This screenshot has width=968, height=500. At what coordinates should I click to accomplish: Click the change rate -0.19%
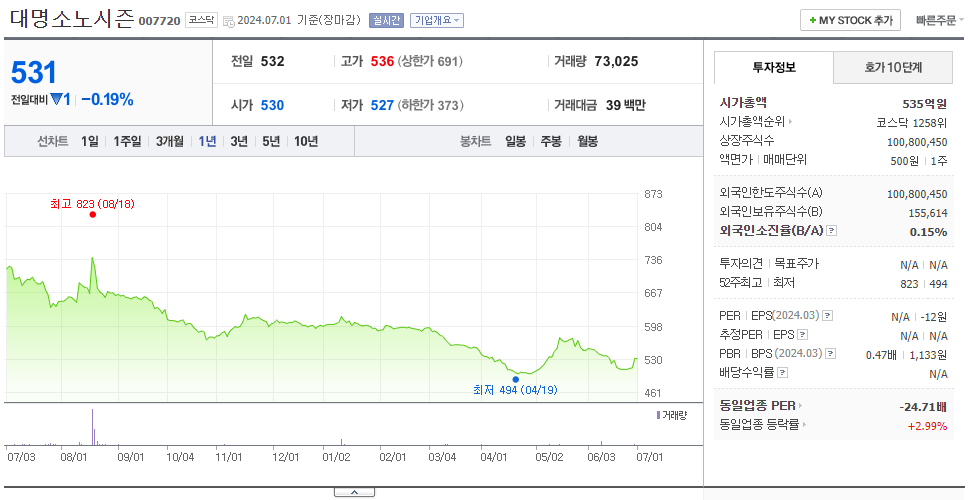click(107, 99)
